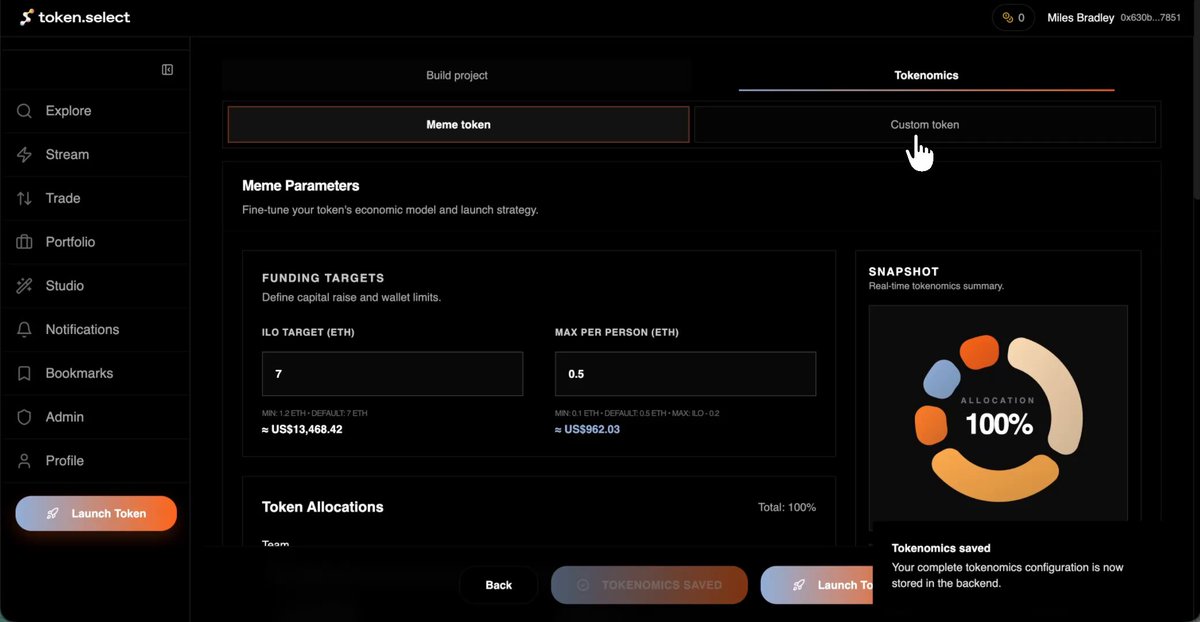The image size is (1200, 622).
Task: Open Stream via its lightning bolt icon
Action: click(x=25, y=155)
